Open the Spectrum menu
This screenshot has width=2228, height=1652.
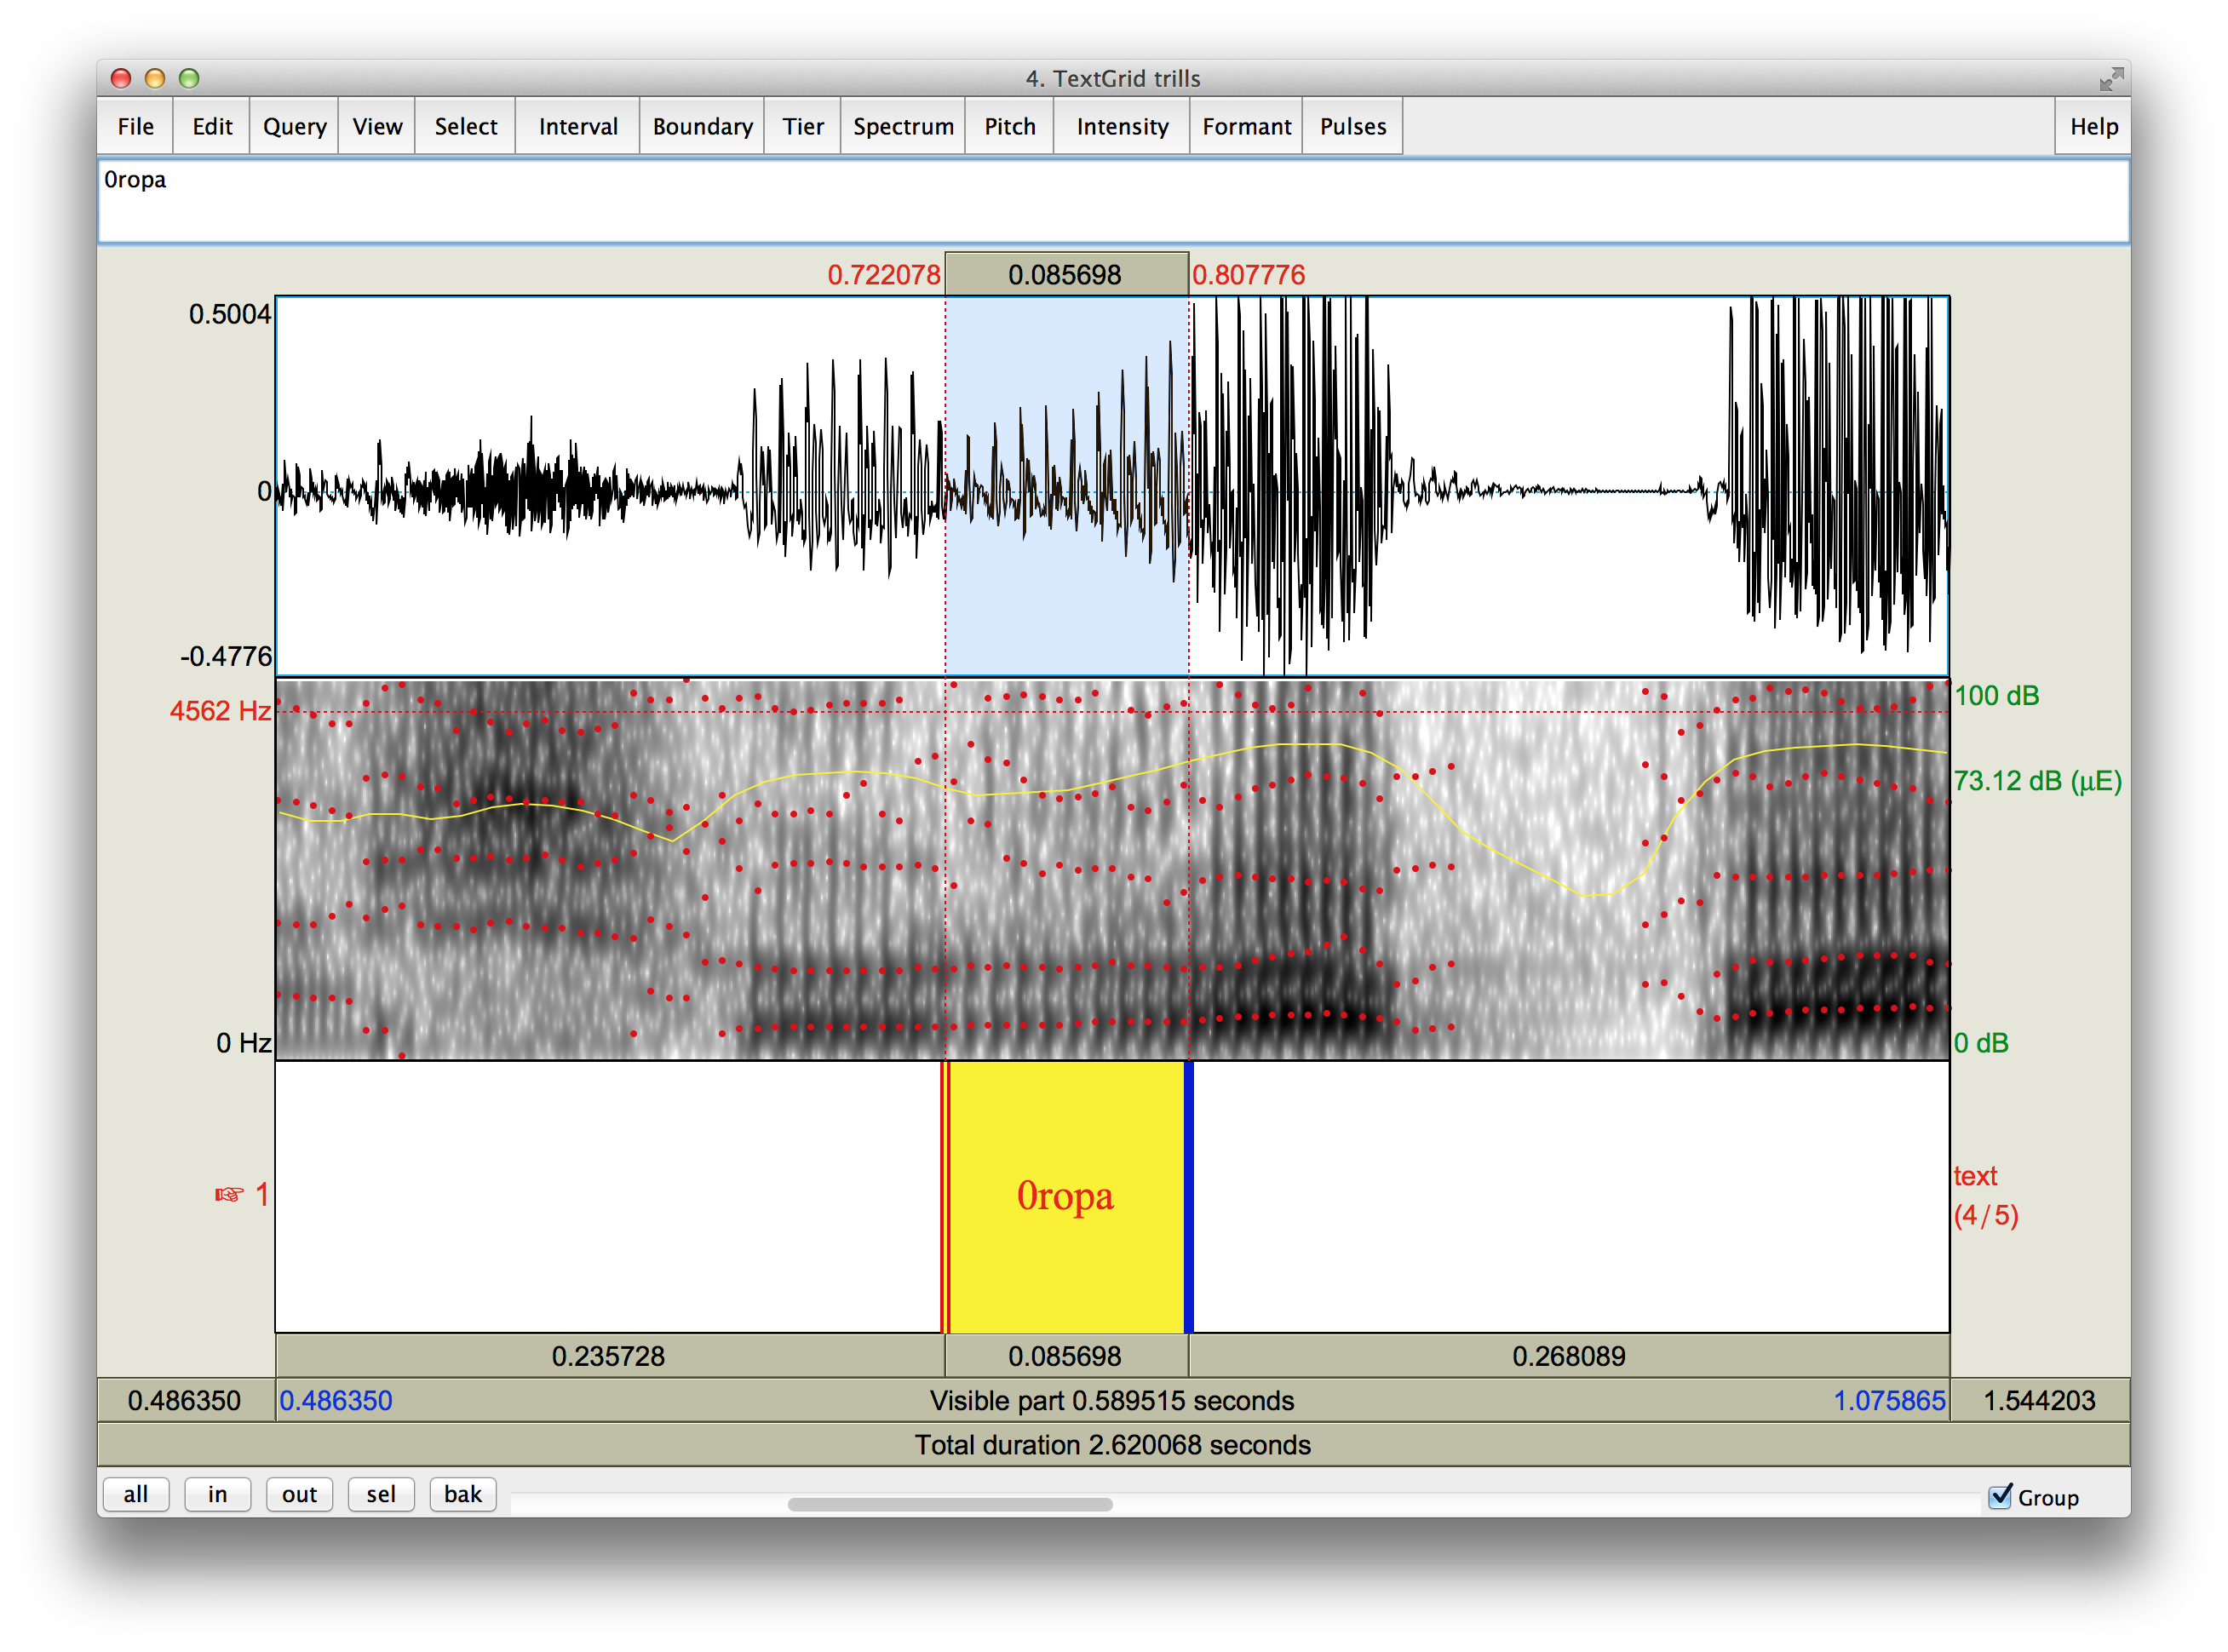[x=902, y=127]
